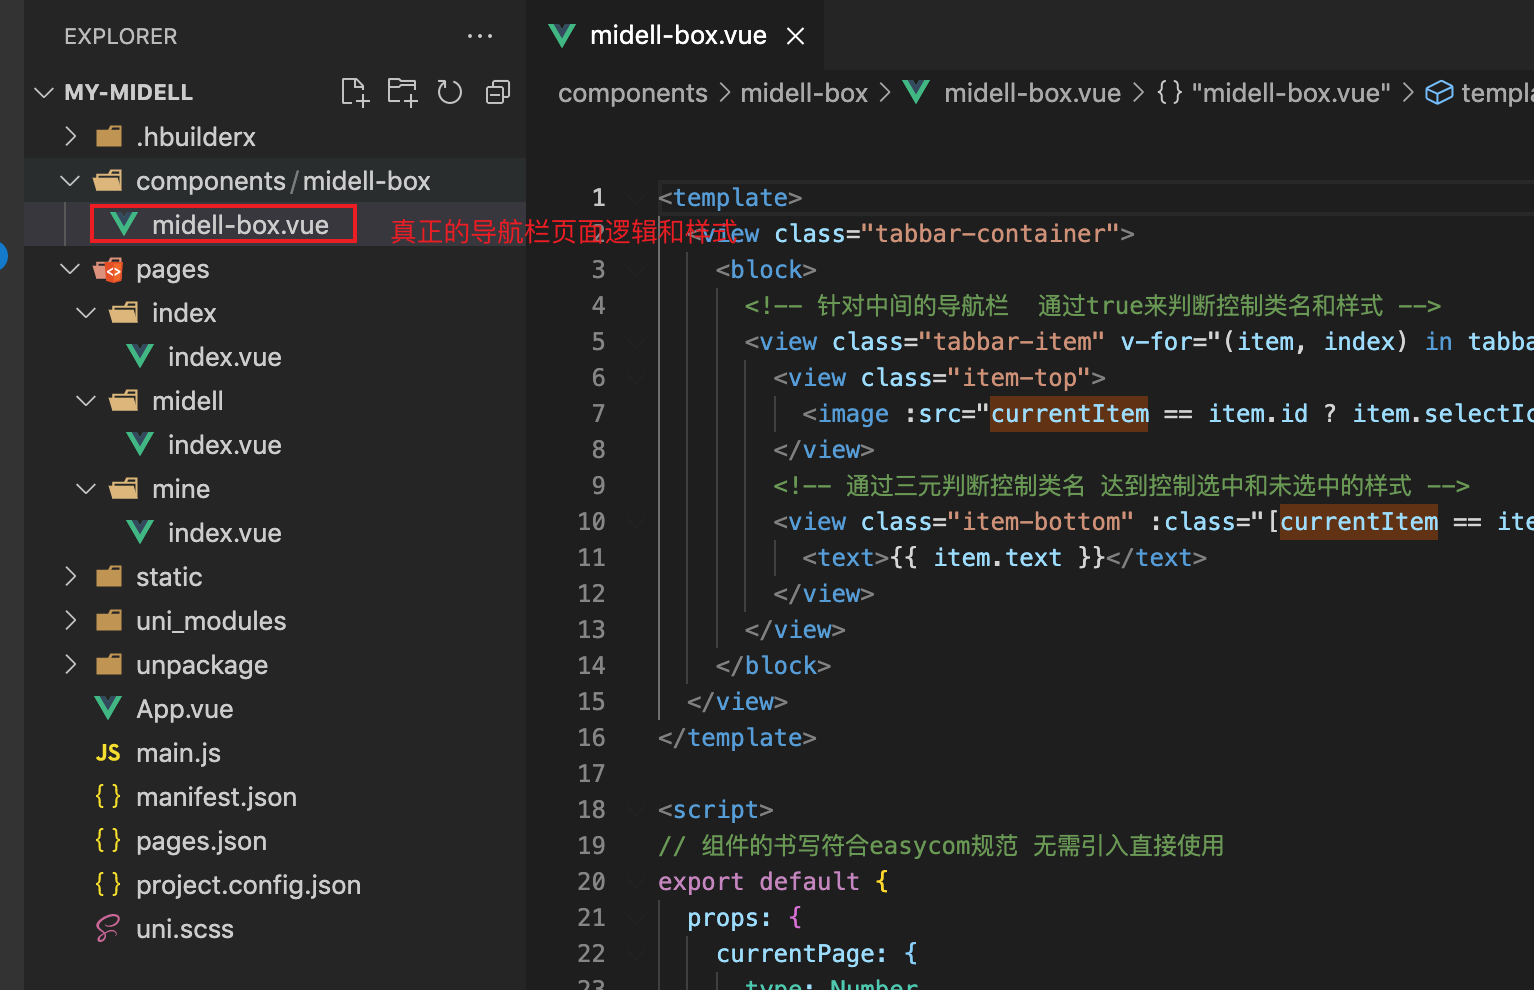Viewport: 1534px width, 990px height.
Task: Expand the uni_modules folder
Action: pos(70,620)
